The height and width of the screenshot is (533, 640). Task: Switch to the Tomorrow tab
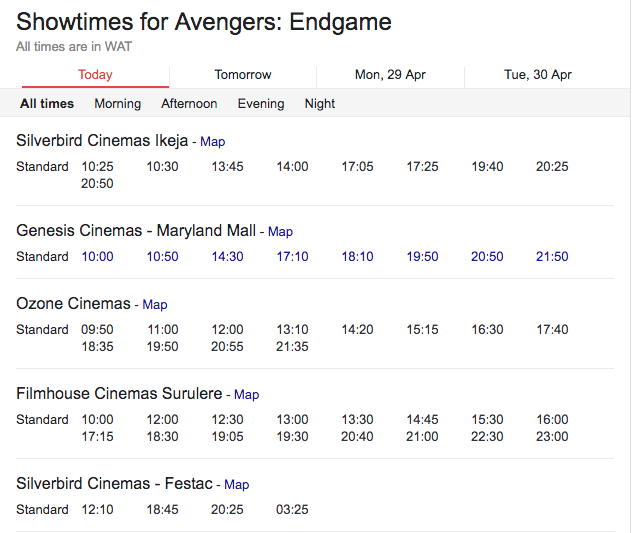(243, 75)
